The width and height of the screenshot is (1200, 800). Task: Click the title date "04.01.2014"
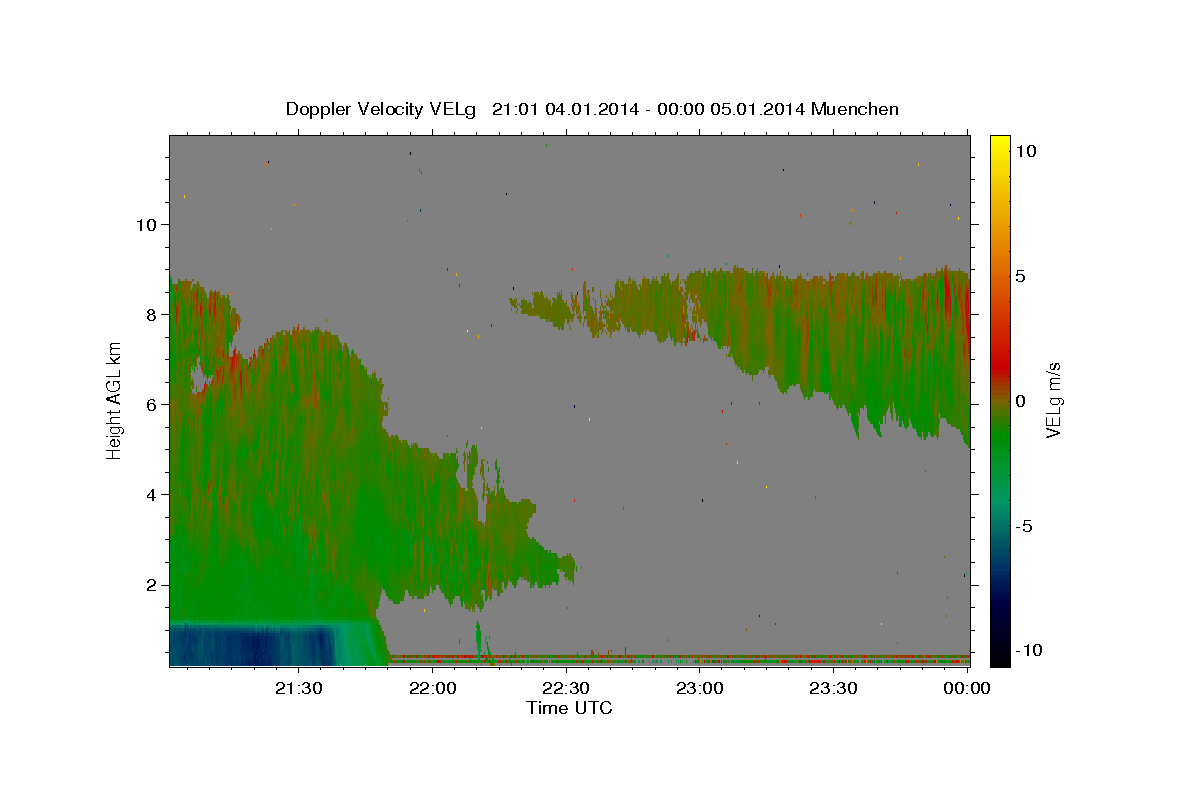[592, 109]
